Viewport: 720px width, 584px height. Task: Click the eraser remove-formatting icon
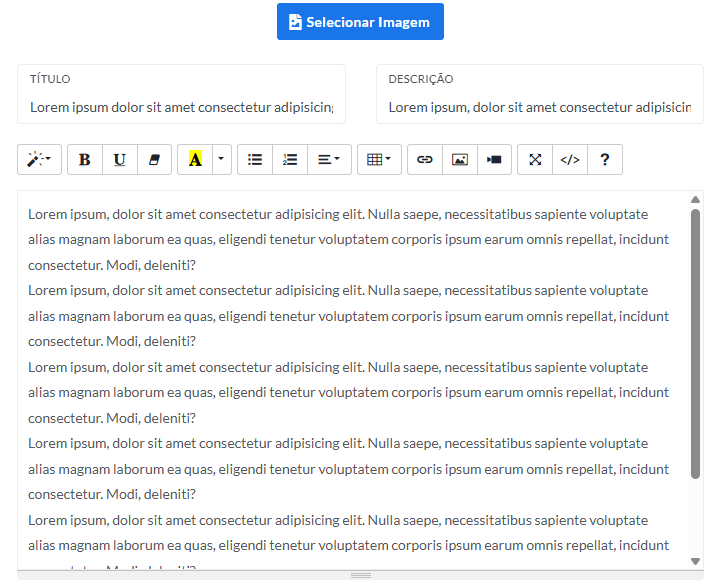154,159
